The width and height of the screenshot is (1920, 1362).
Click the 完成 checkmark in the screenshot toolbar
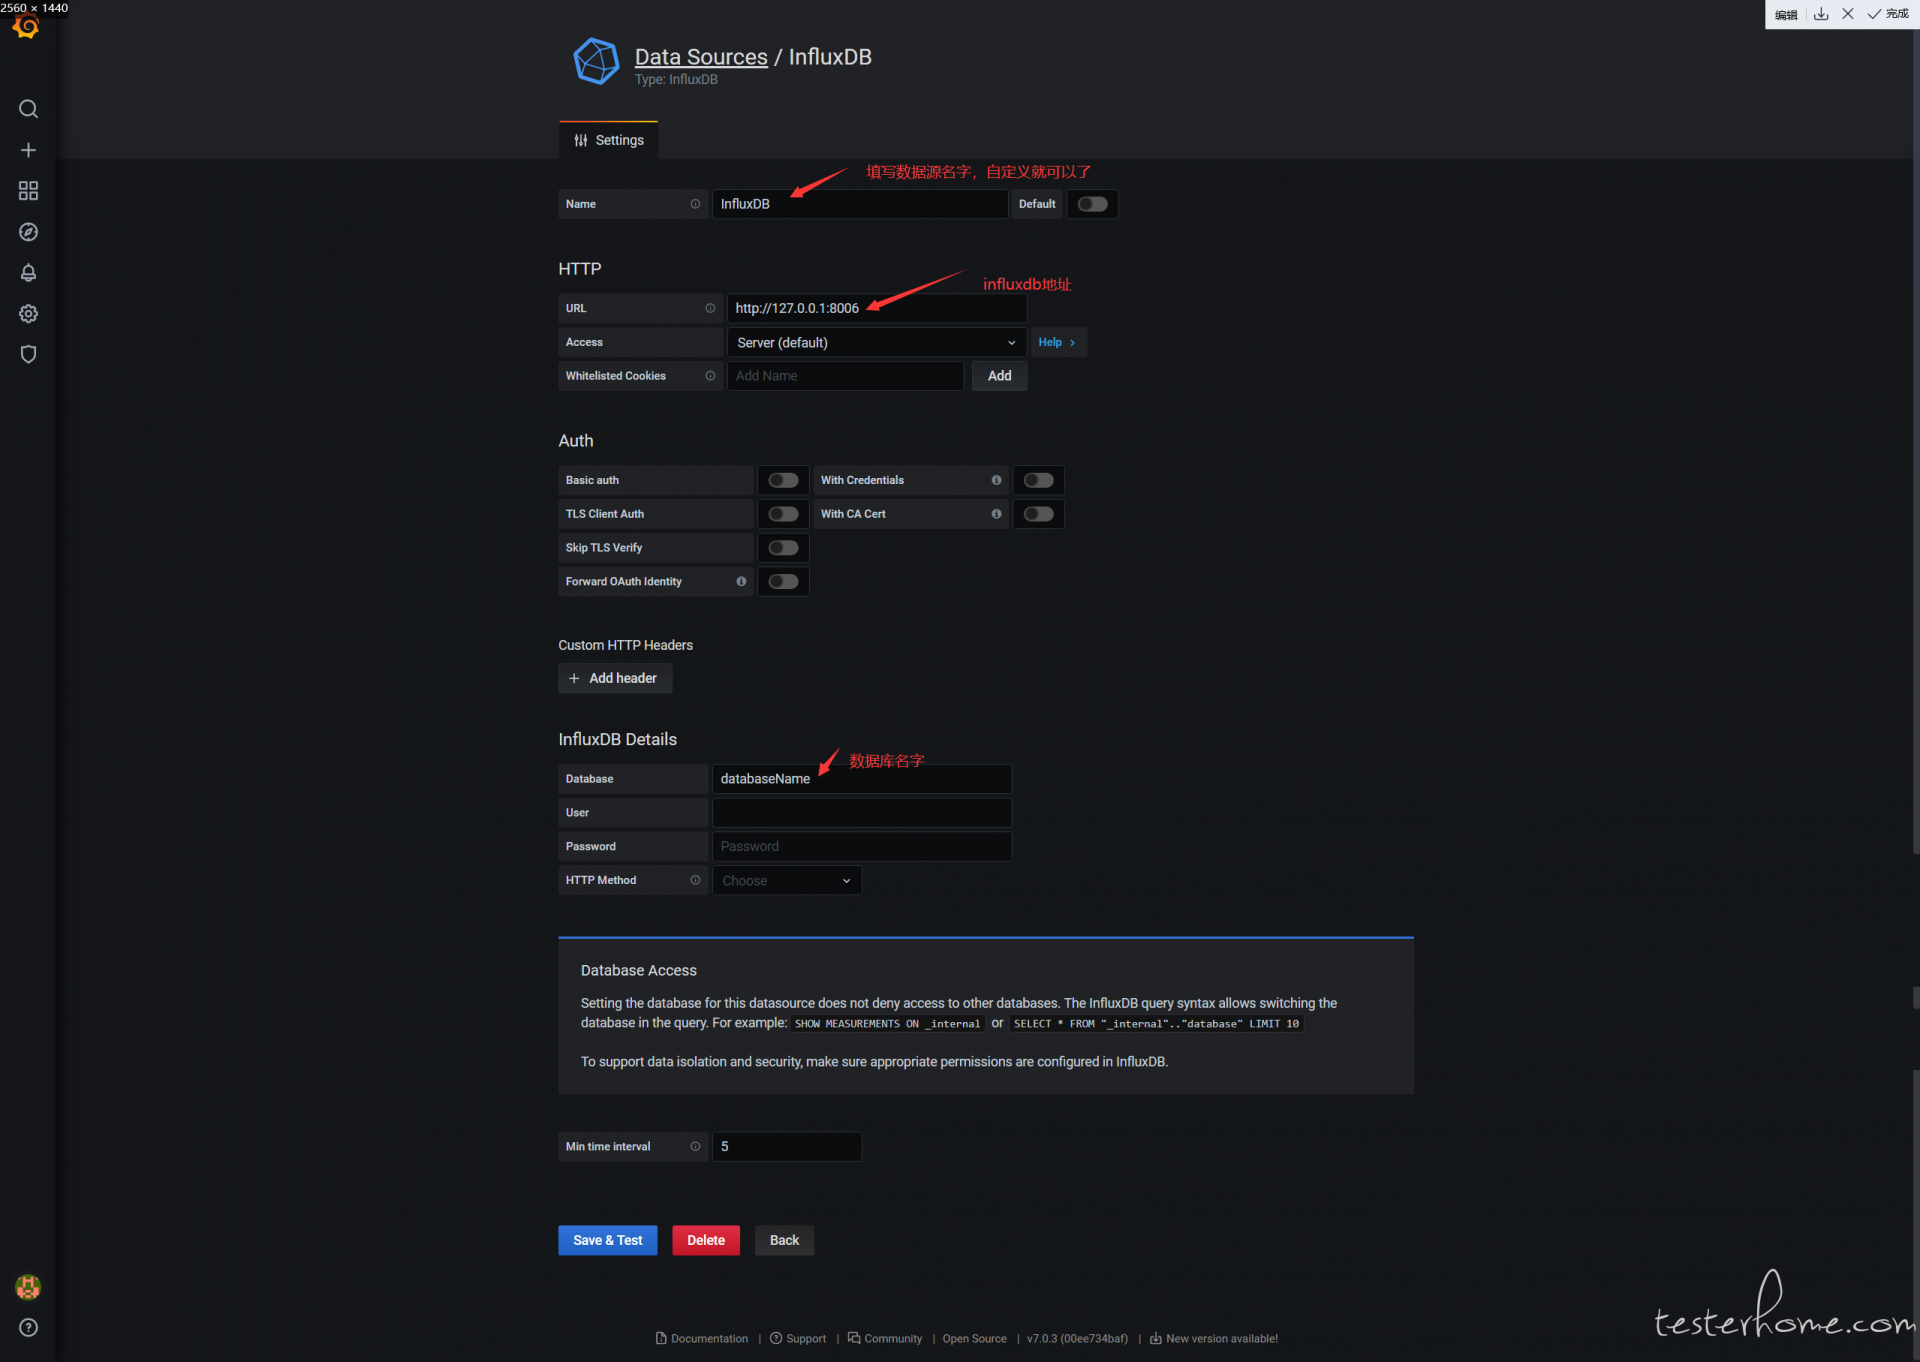click(1888, 14)
